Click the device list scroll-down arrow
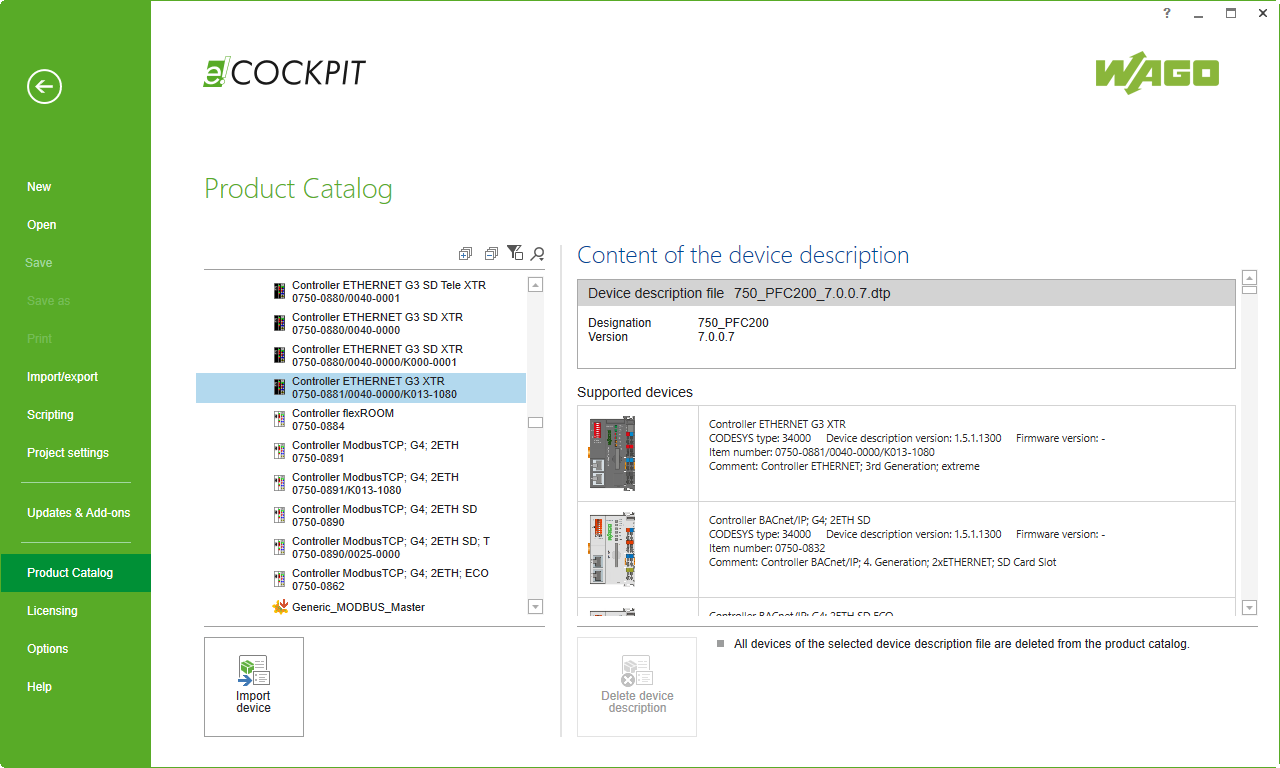 pos(535,606)
